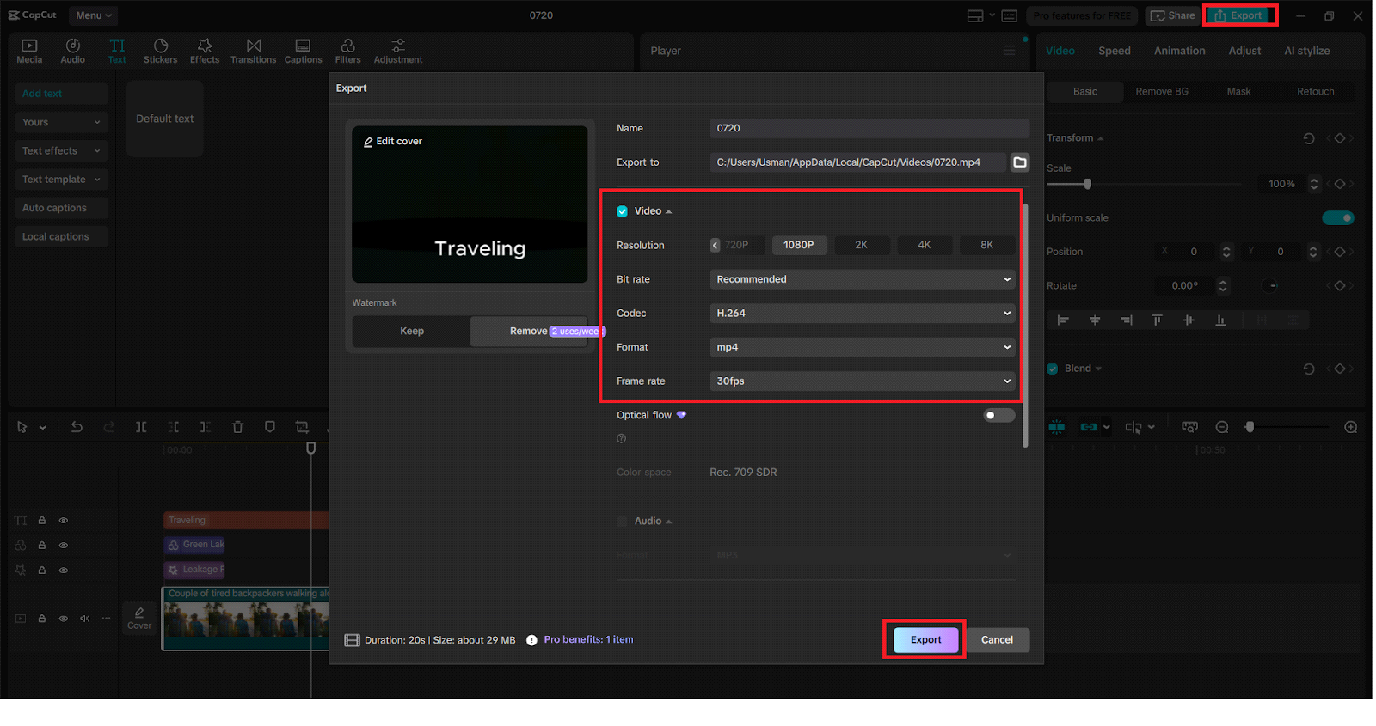The image size is (1376, 726).
Task: Toggle the Optical flow switch
Action: click(998, 415)
